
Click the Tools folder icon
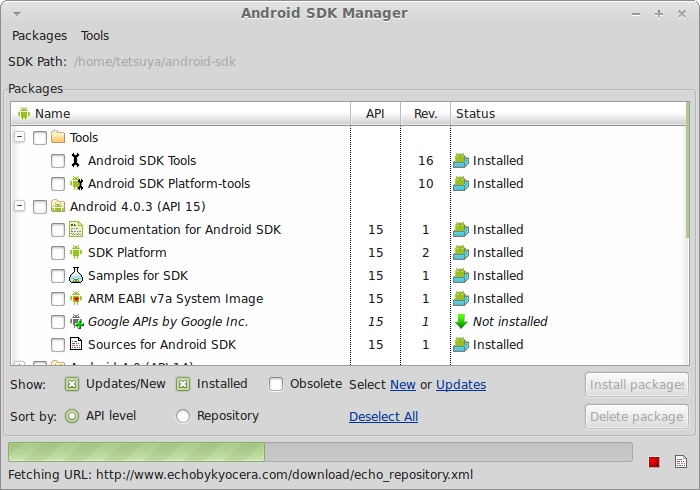click(x=58, y=137)
